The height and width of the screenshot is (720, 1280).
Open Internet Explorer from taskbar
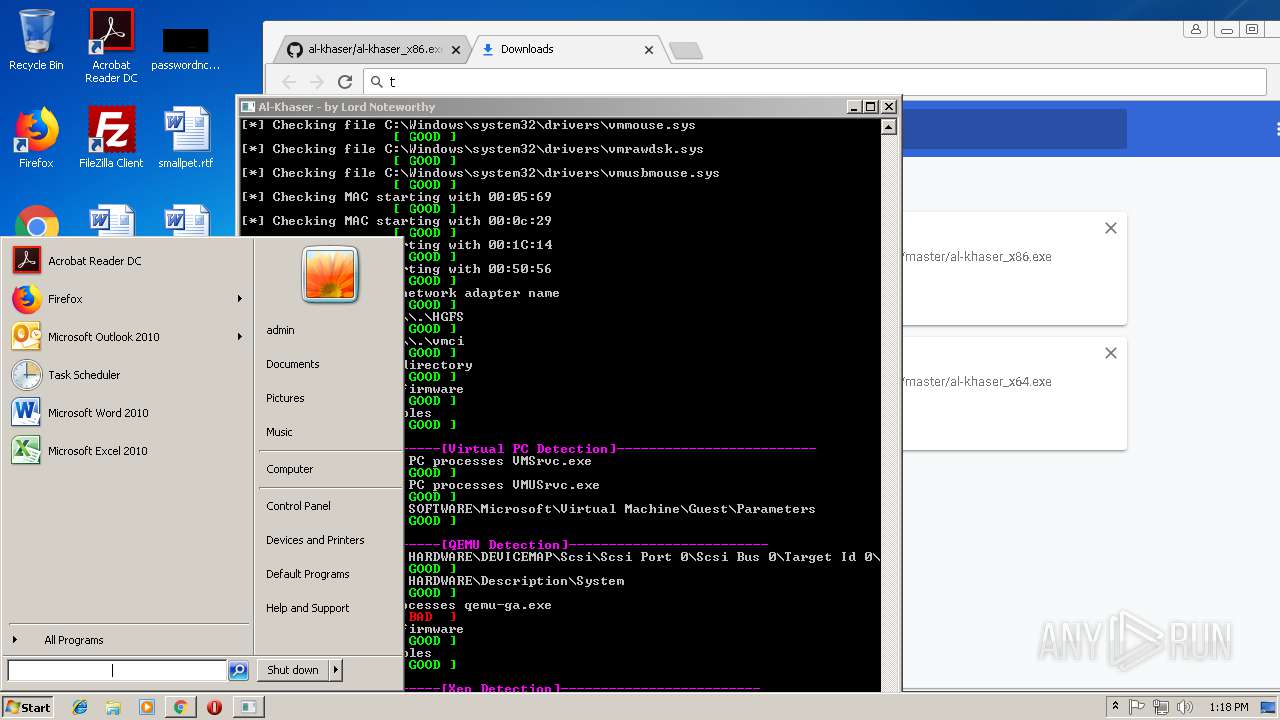[x=80, y=707]
